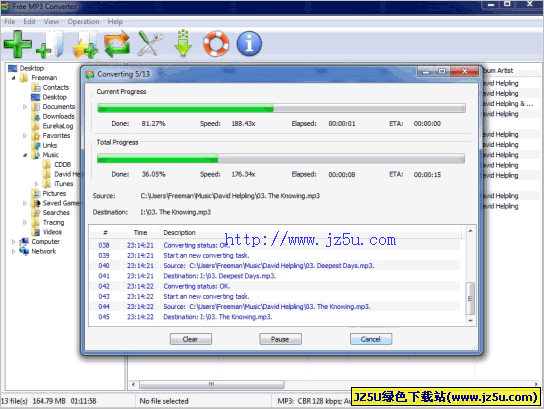Viewport: 544px width, 409px height.
Task: Click the Clear button in converting dialog
Action: pyautogui.click(x=190, y=339)
